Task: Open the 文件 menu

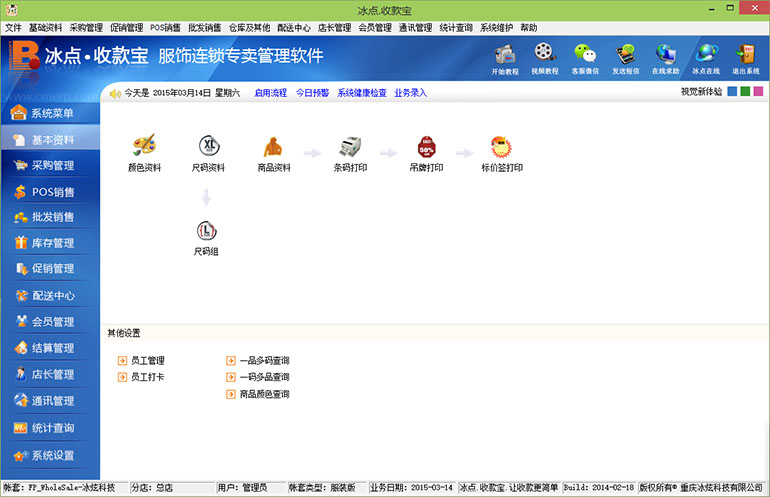Action: (x=13, y=28)
